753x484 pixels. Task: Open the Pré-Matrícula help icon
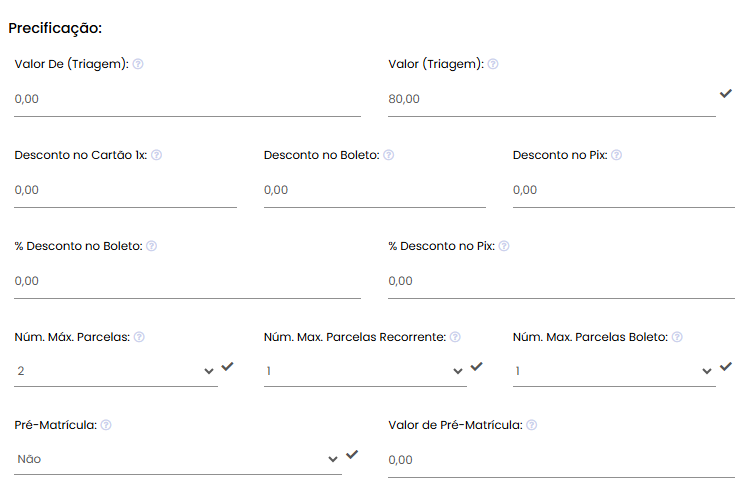(x=106, y=425)
